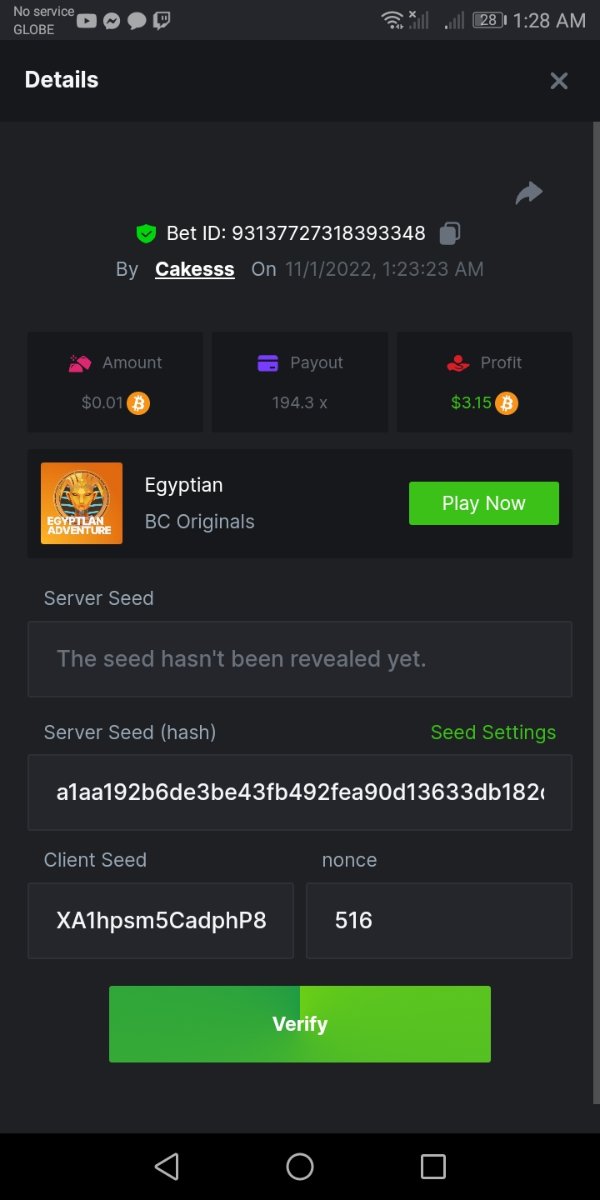
Task: Select the Server Seed hash field
Action: [300, 793]
